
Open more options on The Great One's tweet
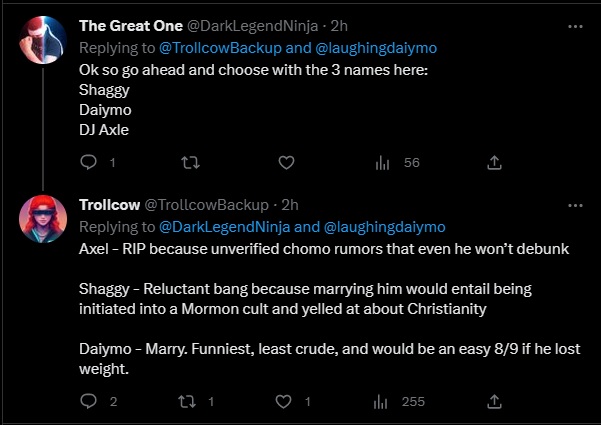click(x=574, y=26)
